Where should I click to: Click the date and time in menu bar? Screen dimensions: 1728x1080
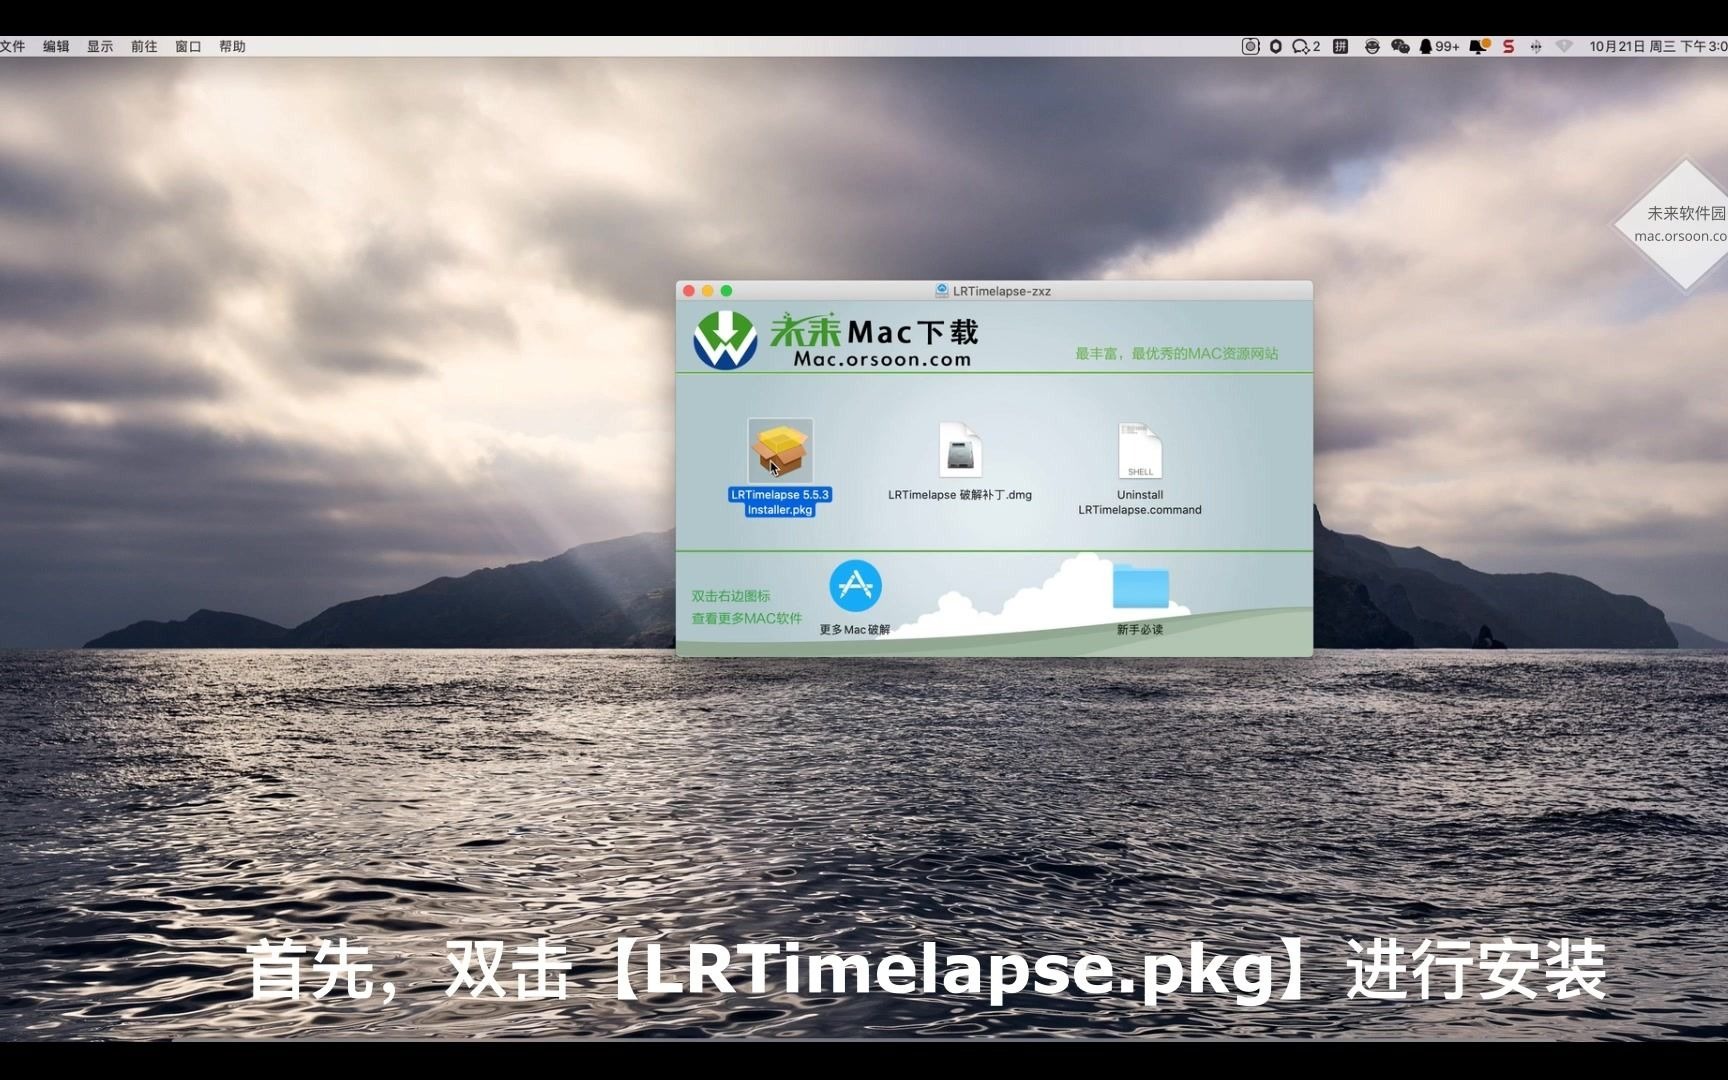click(1658, 46)
